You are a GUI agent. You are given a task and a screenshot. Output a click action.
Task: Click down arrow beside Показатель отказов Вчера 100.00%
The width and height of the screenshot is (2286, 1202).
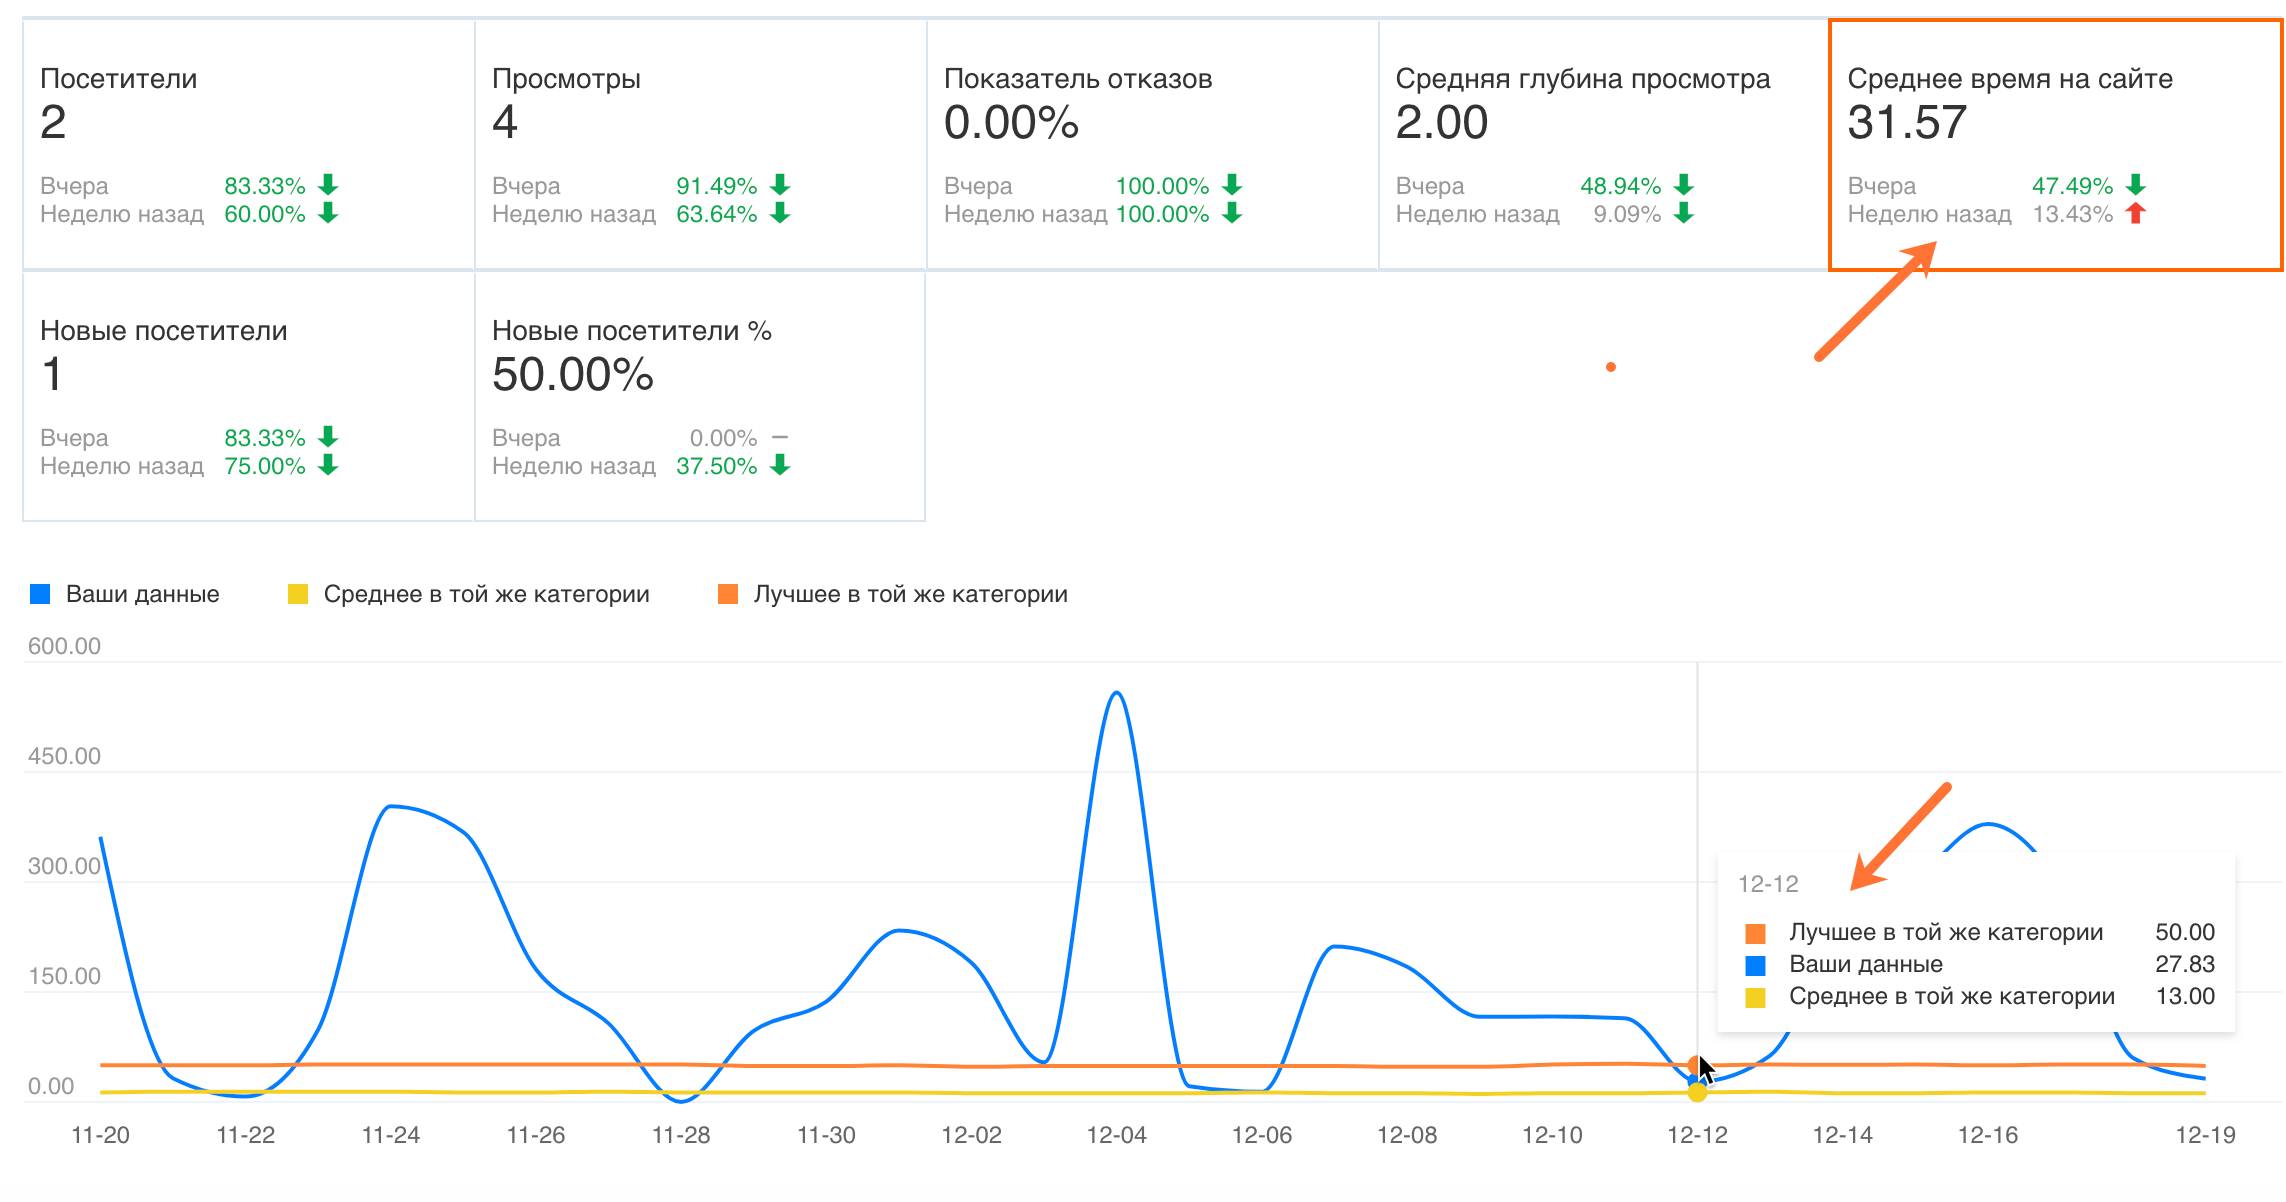click(x=1232, y=185)
